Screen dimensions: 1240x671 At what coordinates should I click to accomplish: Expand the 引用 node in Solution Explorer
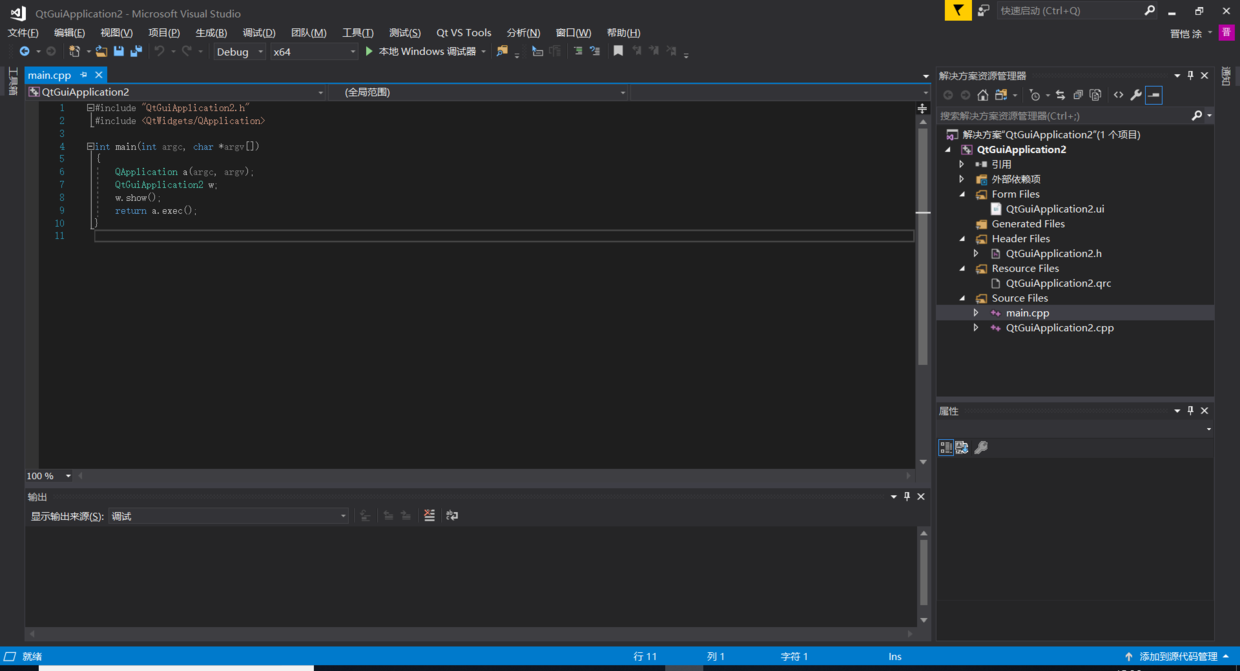click(962, 164)
